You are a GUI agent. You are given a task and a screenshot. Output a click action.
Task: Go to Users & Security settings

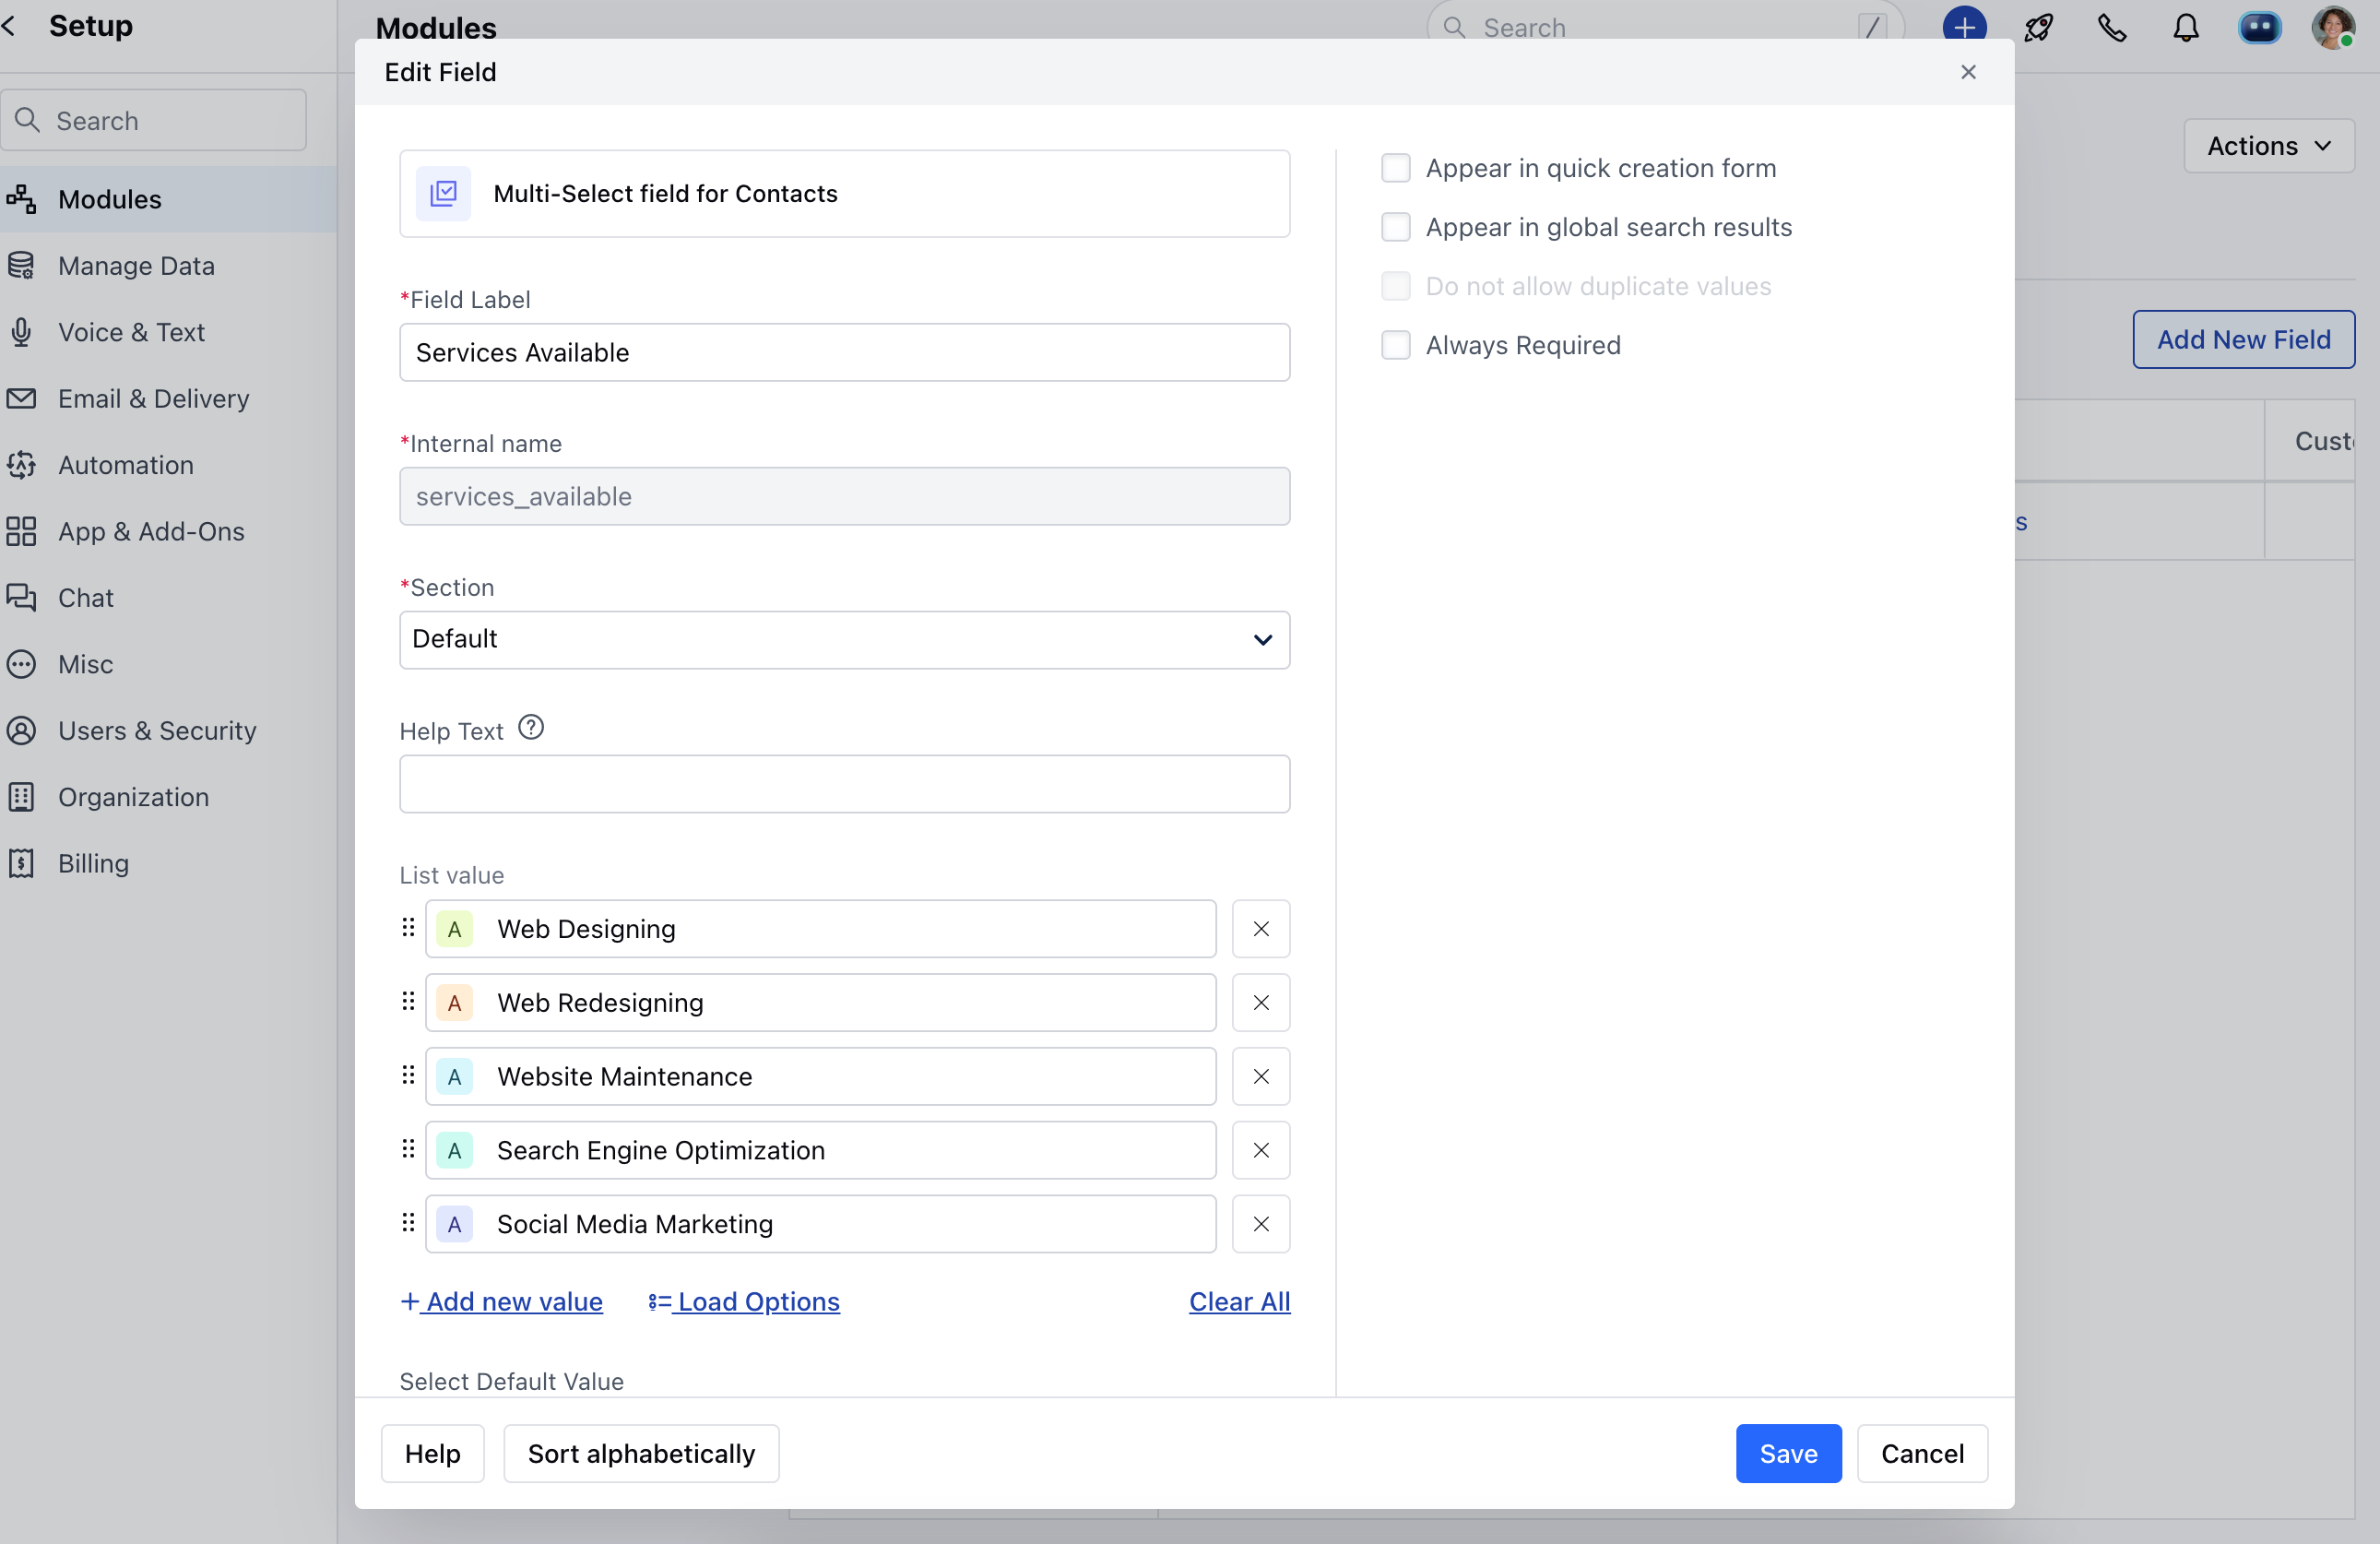click(x=157, y=731)
